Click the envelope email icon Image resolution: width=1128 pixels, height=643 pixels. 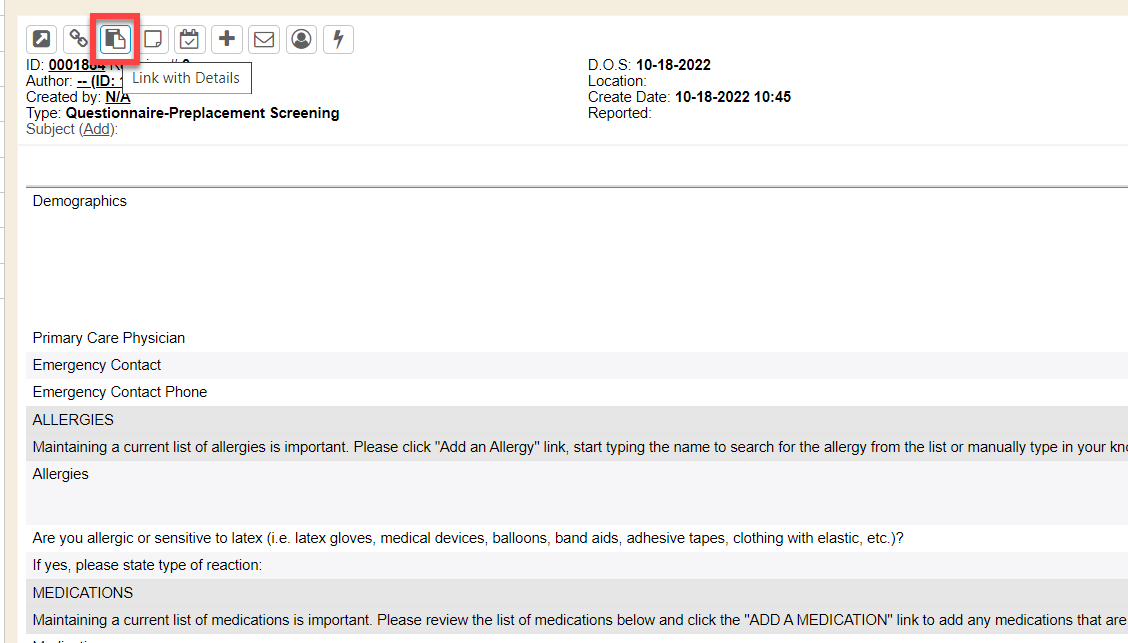coord(264,39)
